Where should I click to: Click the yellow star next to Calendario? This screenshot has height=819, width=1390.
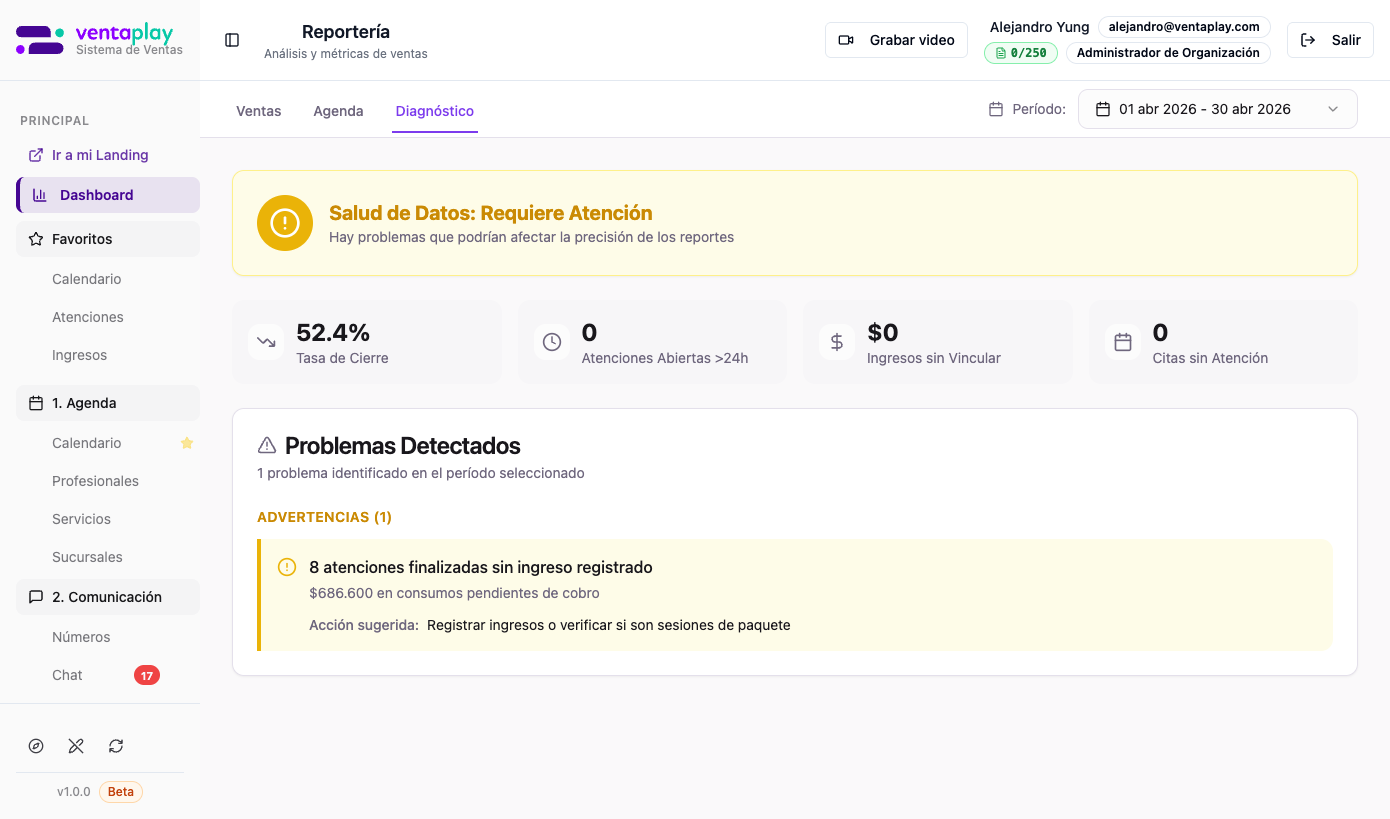[x=187, y=443]
